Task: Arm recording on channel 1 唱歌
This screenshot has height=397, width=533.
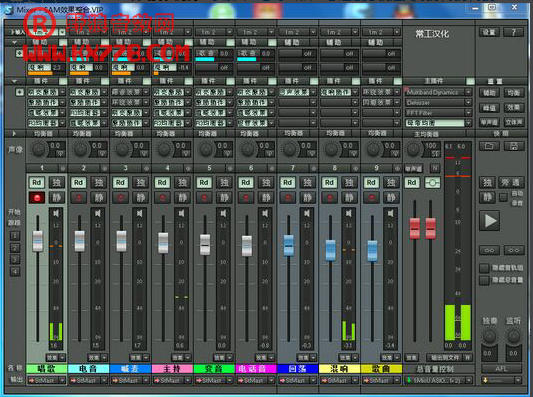Action: (37, 197)
